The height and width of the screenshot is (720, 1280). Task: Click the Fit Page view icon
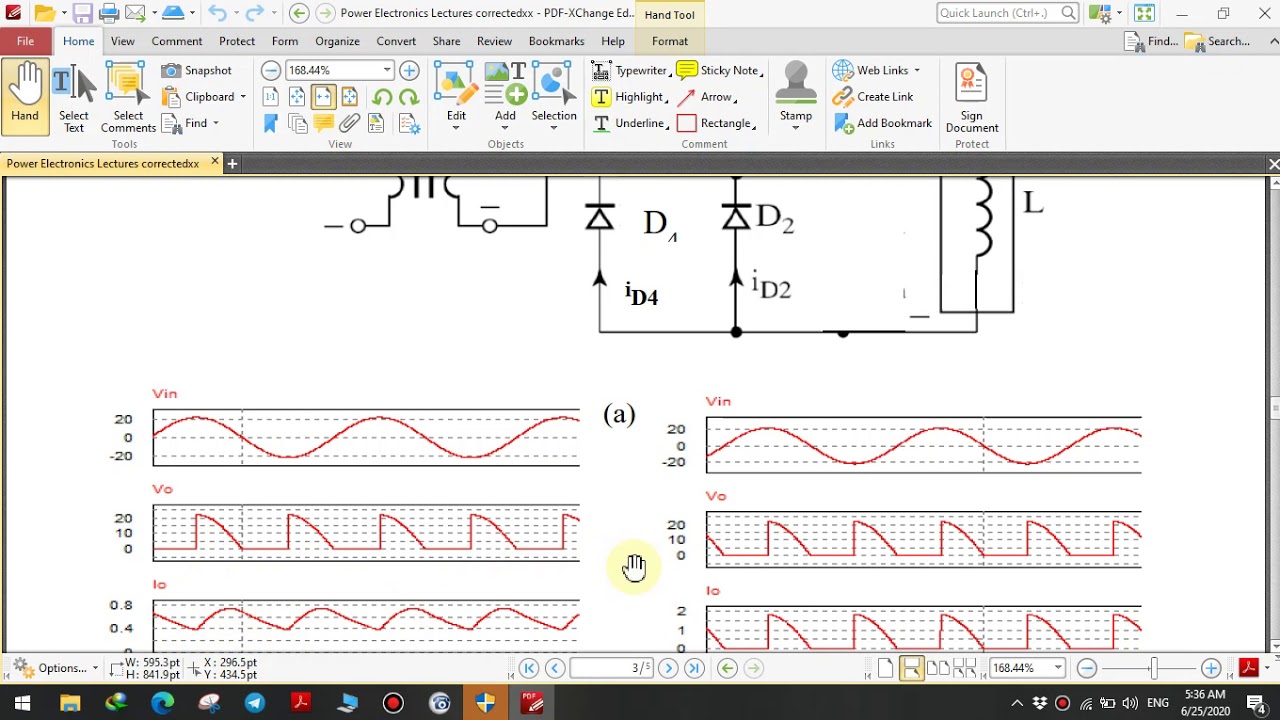pyautogui.click(x=297, y=97)
